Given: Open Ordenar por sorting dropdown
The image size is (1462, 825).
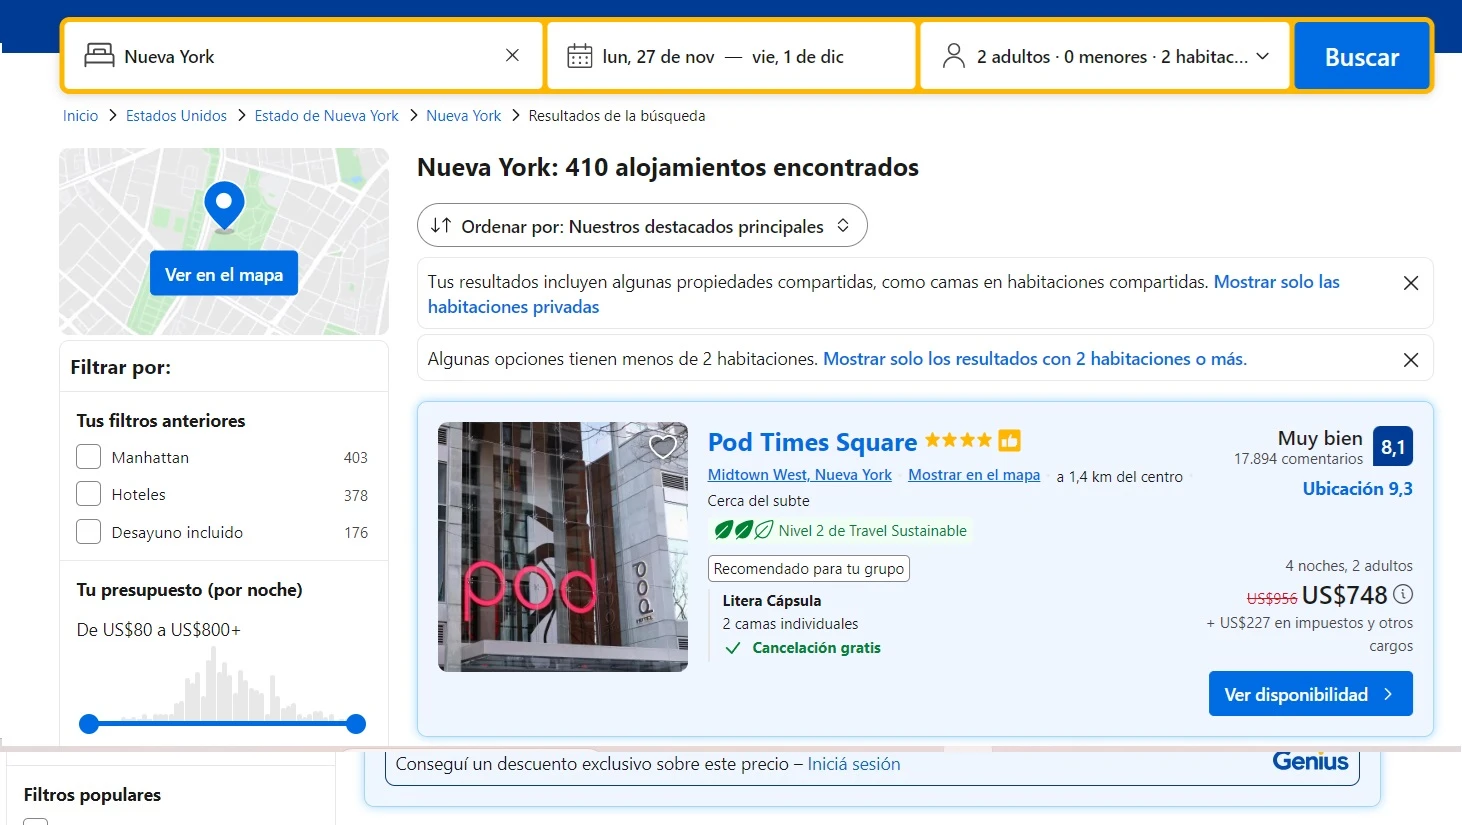Looking at the screenshot, I should click(x=642, y=226).
